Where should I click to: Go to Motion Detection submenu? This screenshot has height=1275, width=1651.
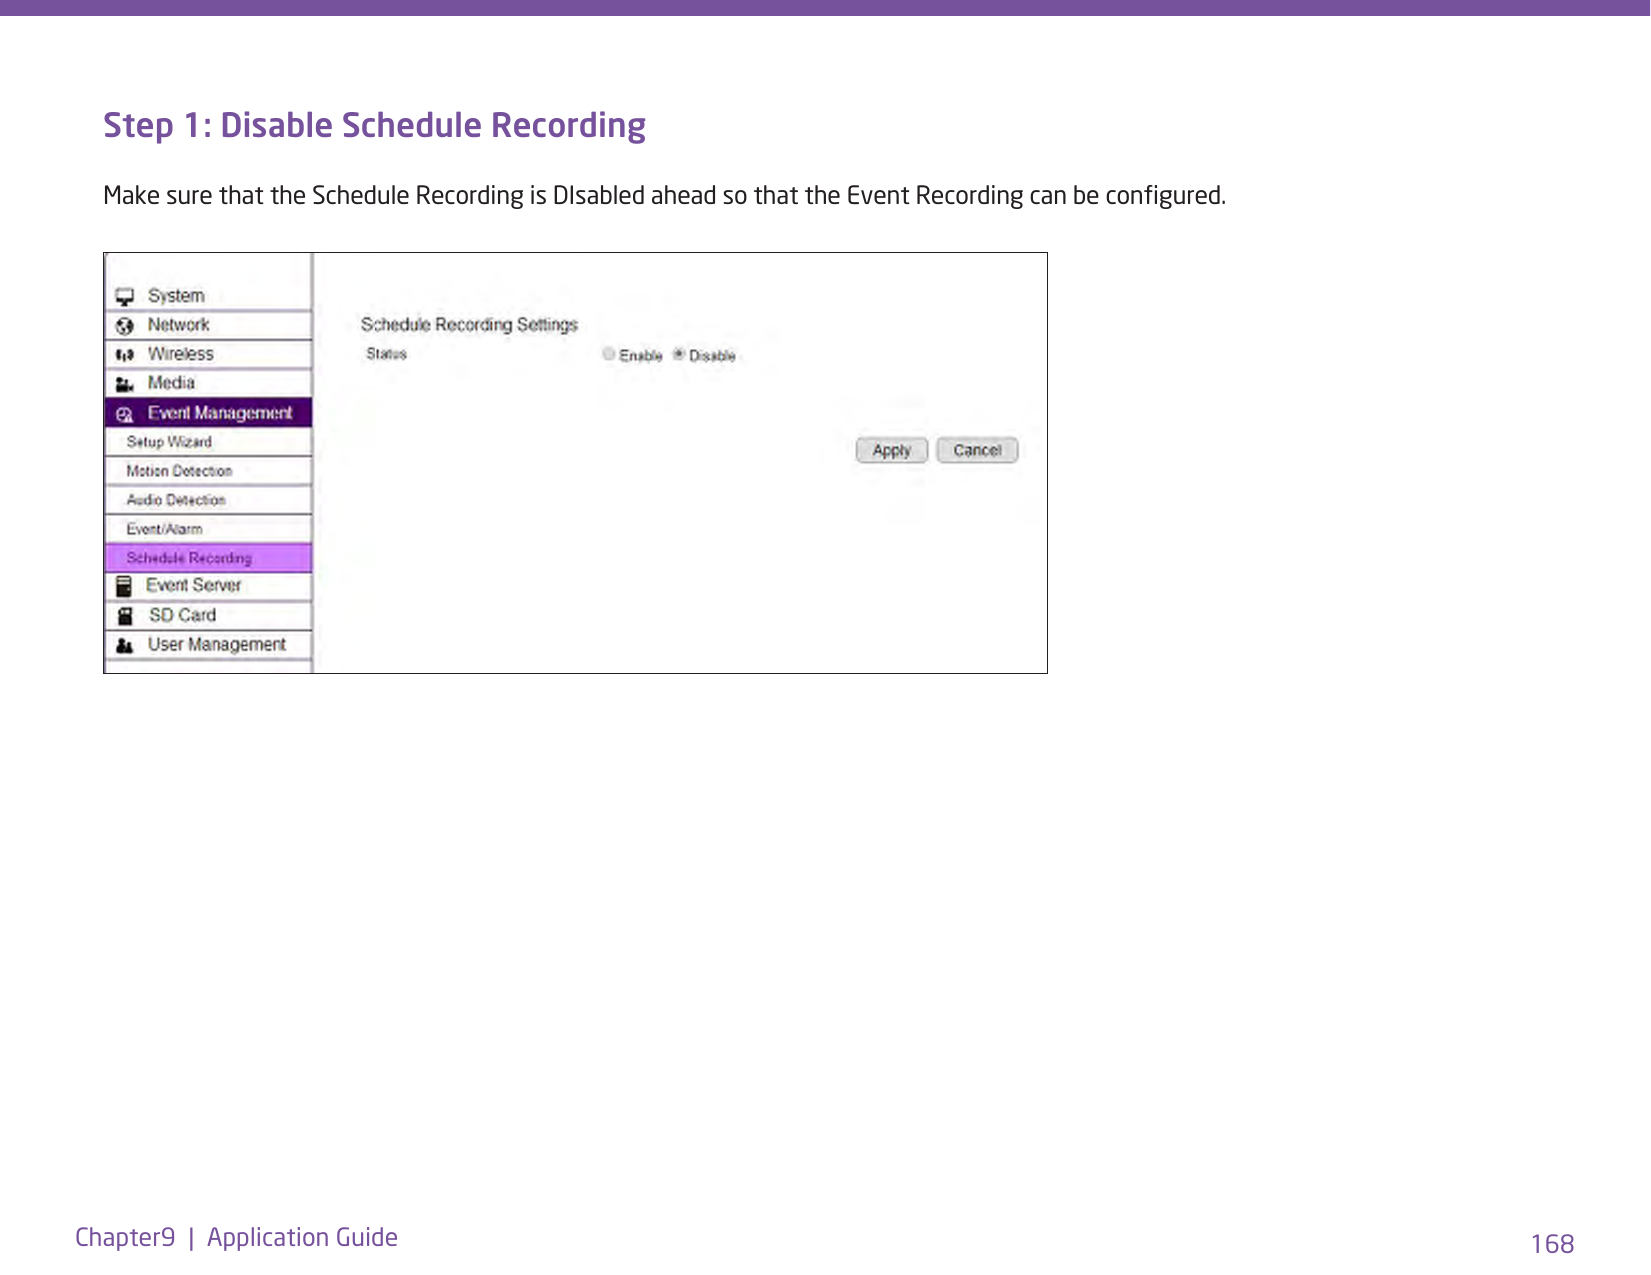point(208,471)
